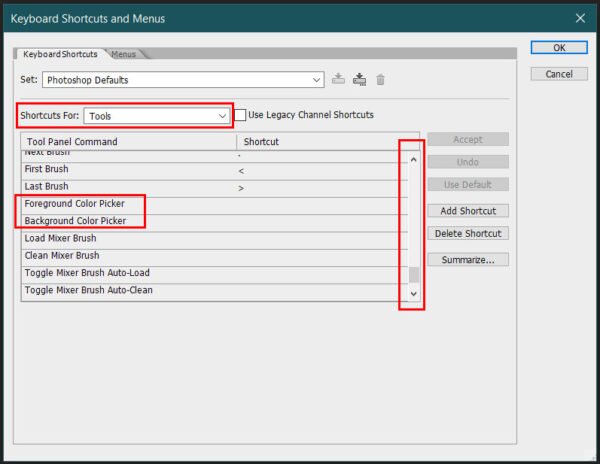Select the Load Mixer Brush command row
The height and width of the screenshot is (464, 600).
coord(214,238)
